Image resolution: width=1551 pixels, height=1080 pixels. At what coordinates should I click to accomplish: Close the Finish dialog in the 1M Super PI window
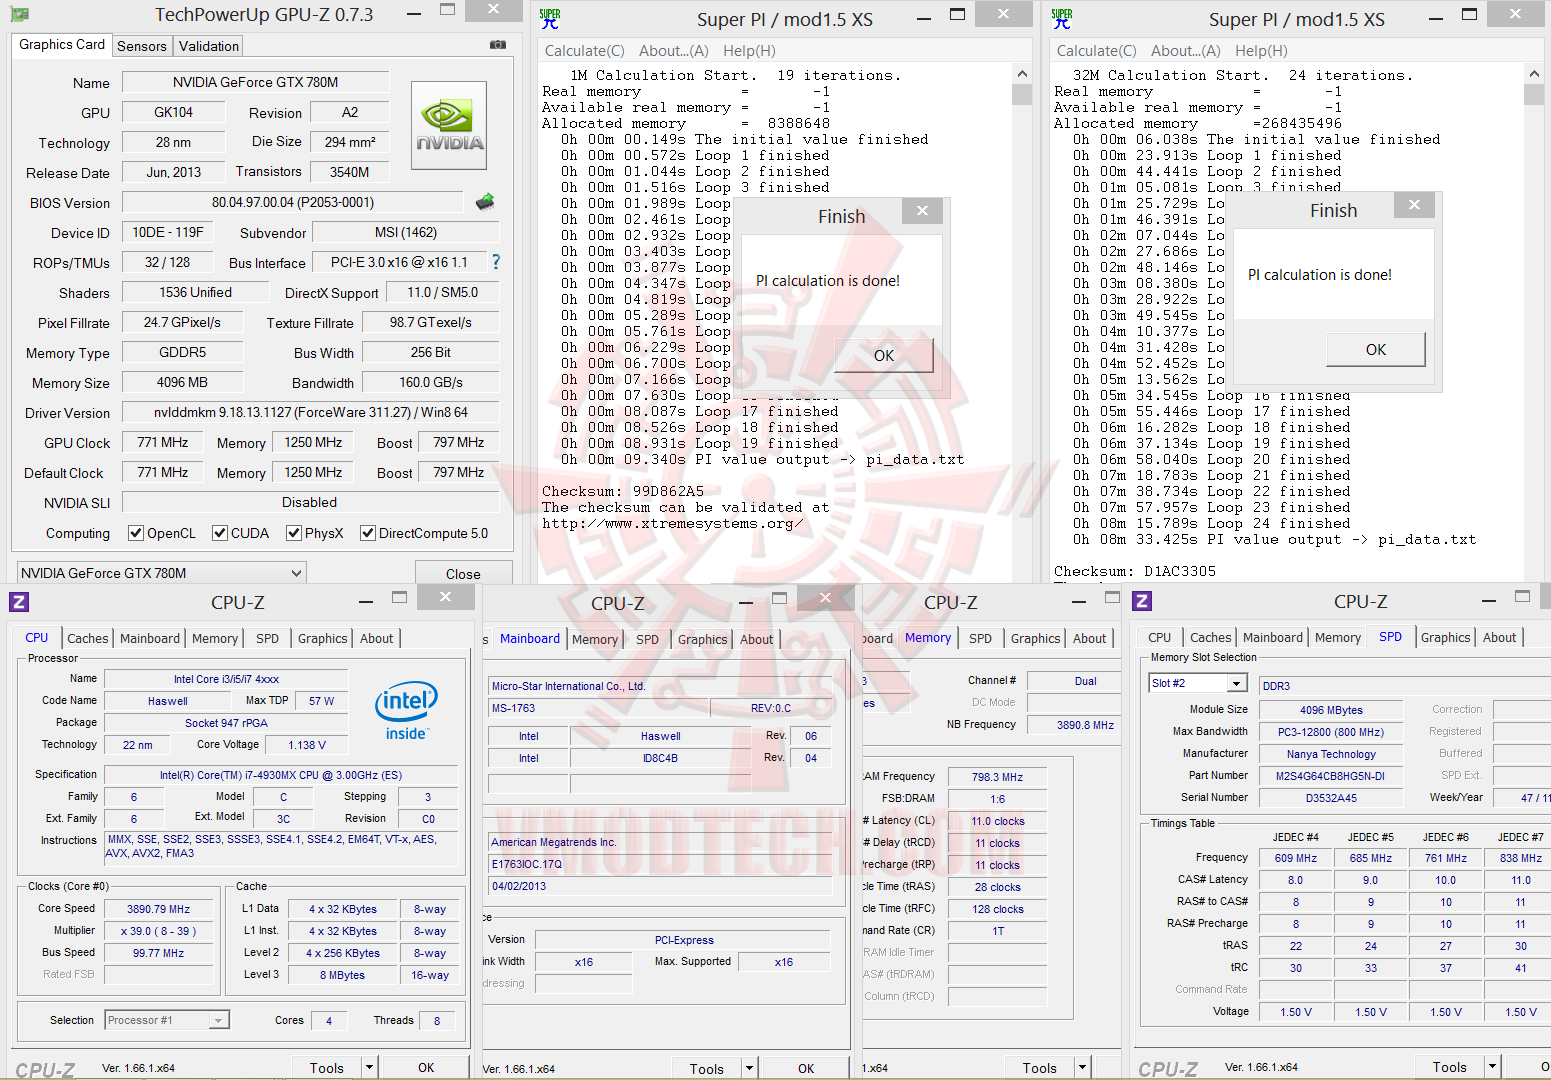click(x=922, y=211)
